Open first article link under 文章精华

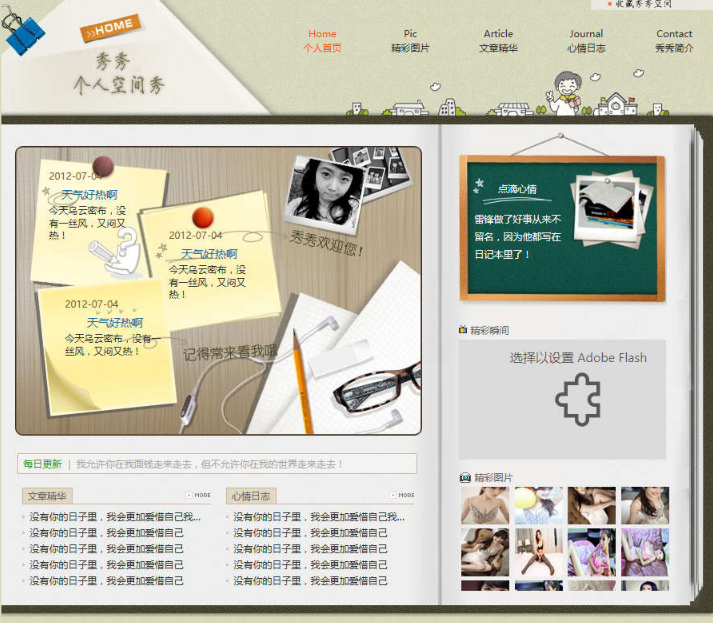(x=115, y=517)
